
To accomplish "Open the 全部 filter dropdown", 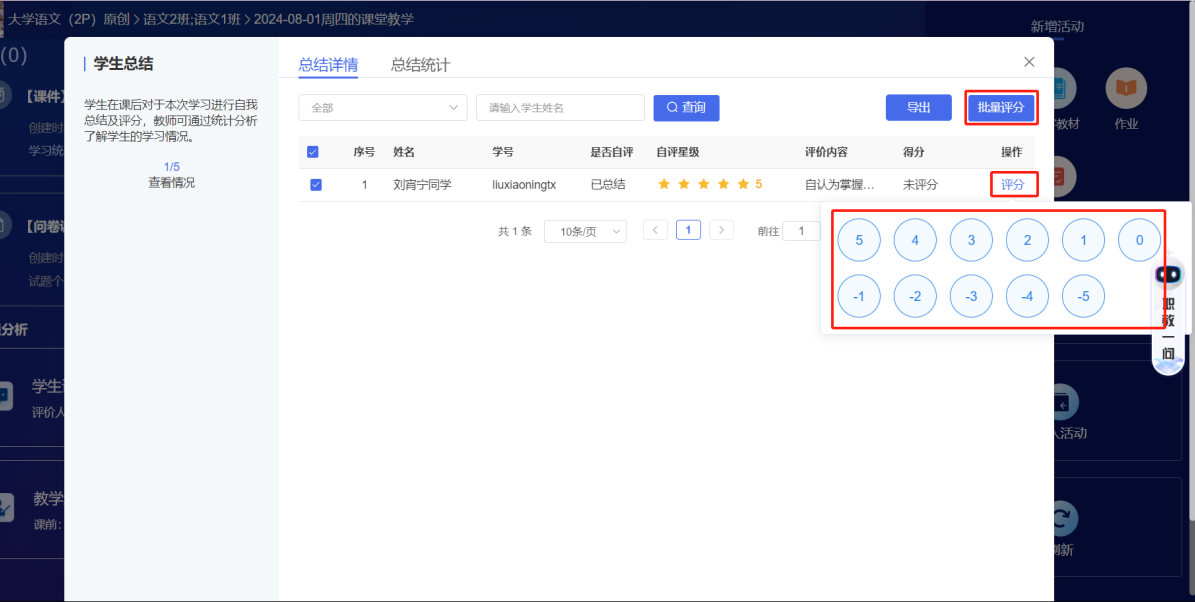I will 383,107.
